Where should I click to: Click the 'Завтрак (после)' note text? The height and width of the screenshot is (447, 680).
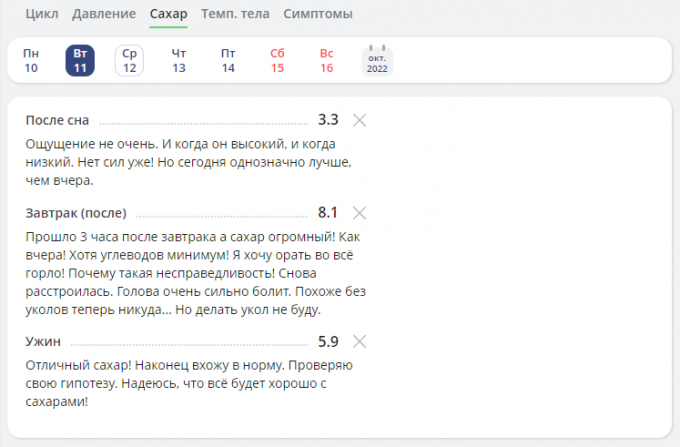186,275
